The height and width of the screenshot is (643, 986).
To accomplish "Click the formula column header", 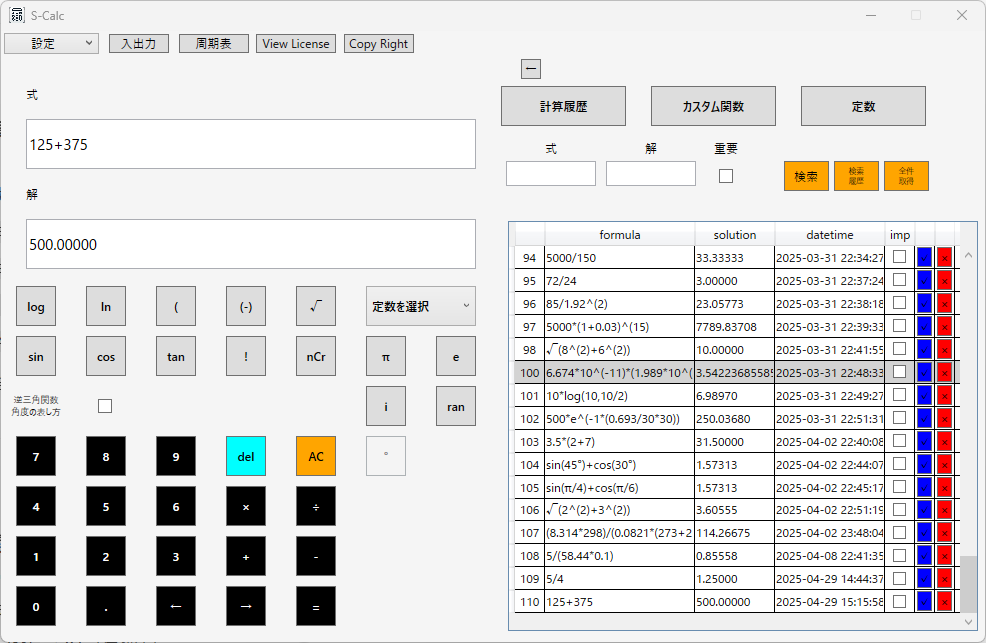I will click(619, 235).
